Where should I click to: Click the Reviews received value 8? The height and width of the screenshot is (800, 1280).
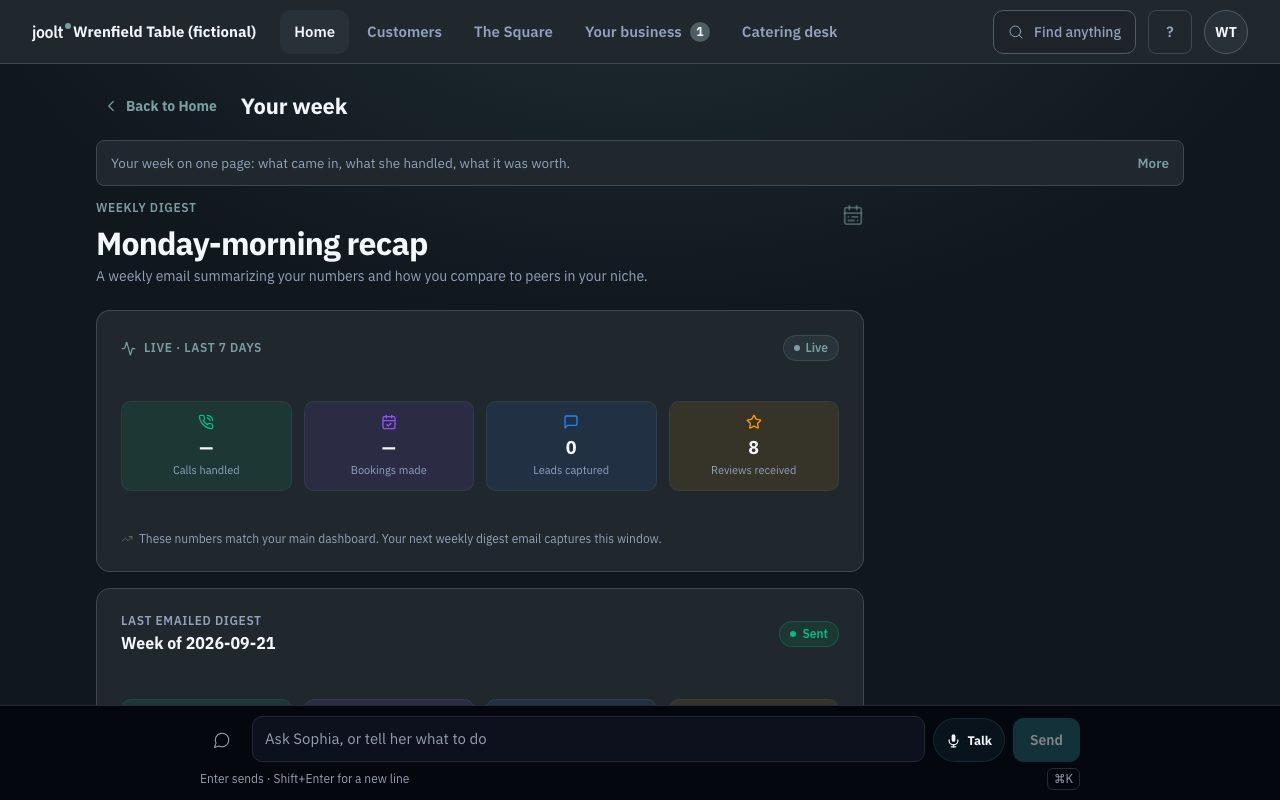click(x=754, y=447)
